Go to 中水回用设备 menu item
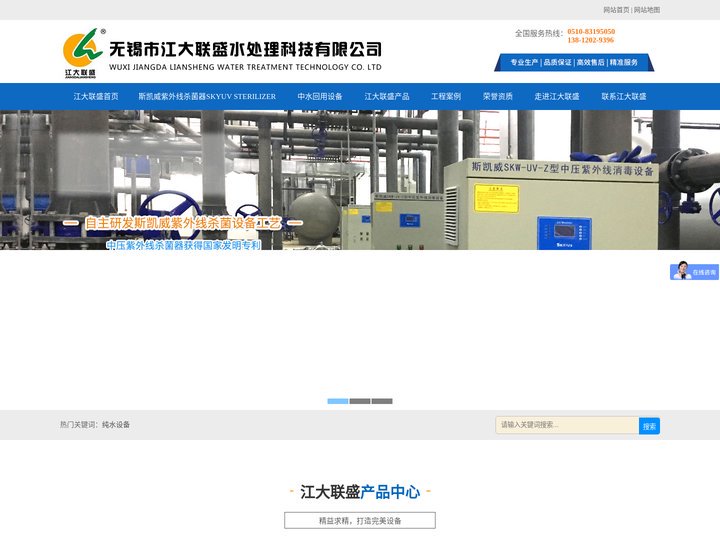The height and width of the screenshot is (540, 720). 320,96
